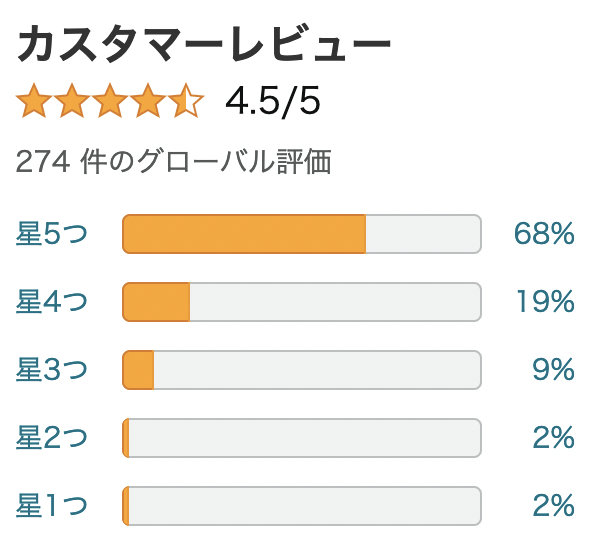Screen dimensions: 590x548
Task: Click the 3-star histogram bar
Action: pos(302,370)
